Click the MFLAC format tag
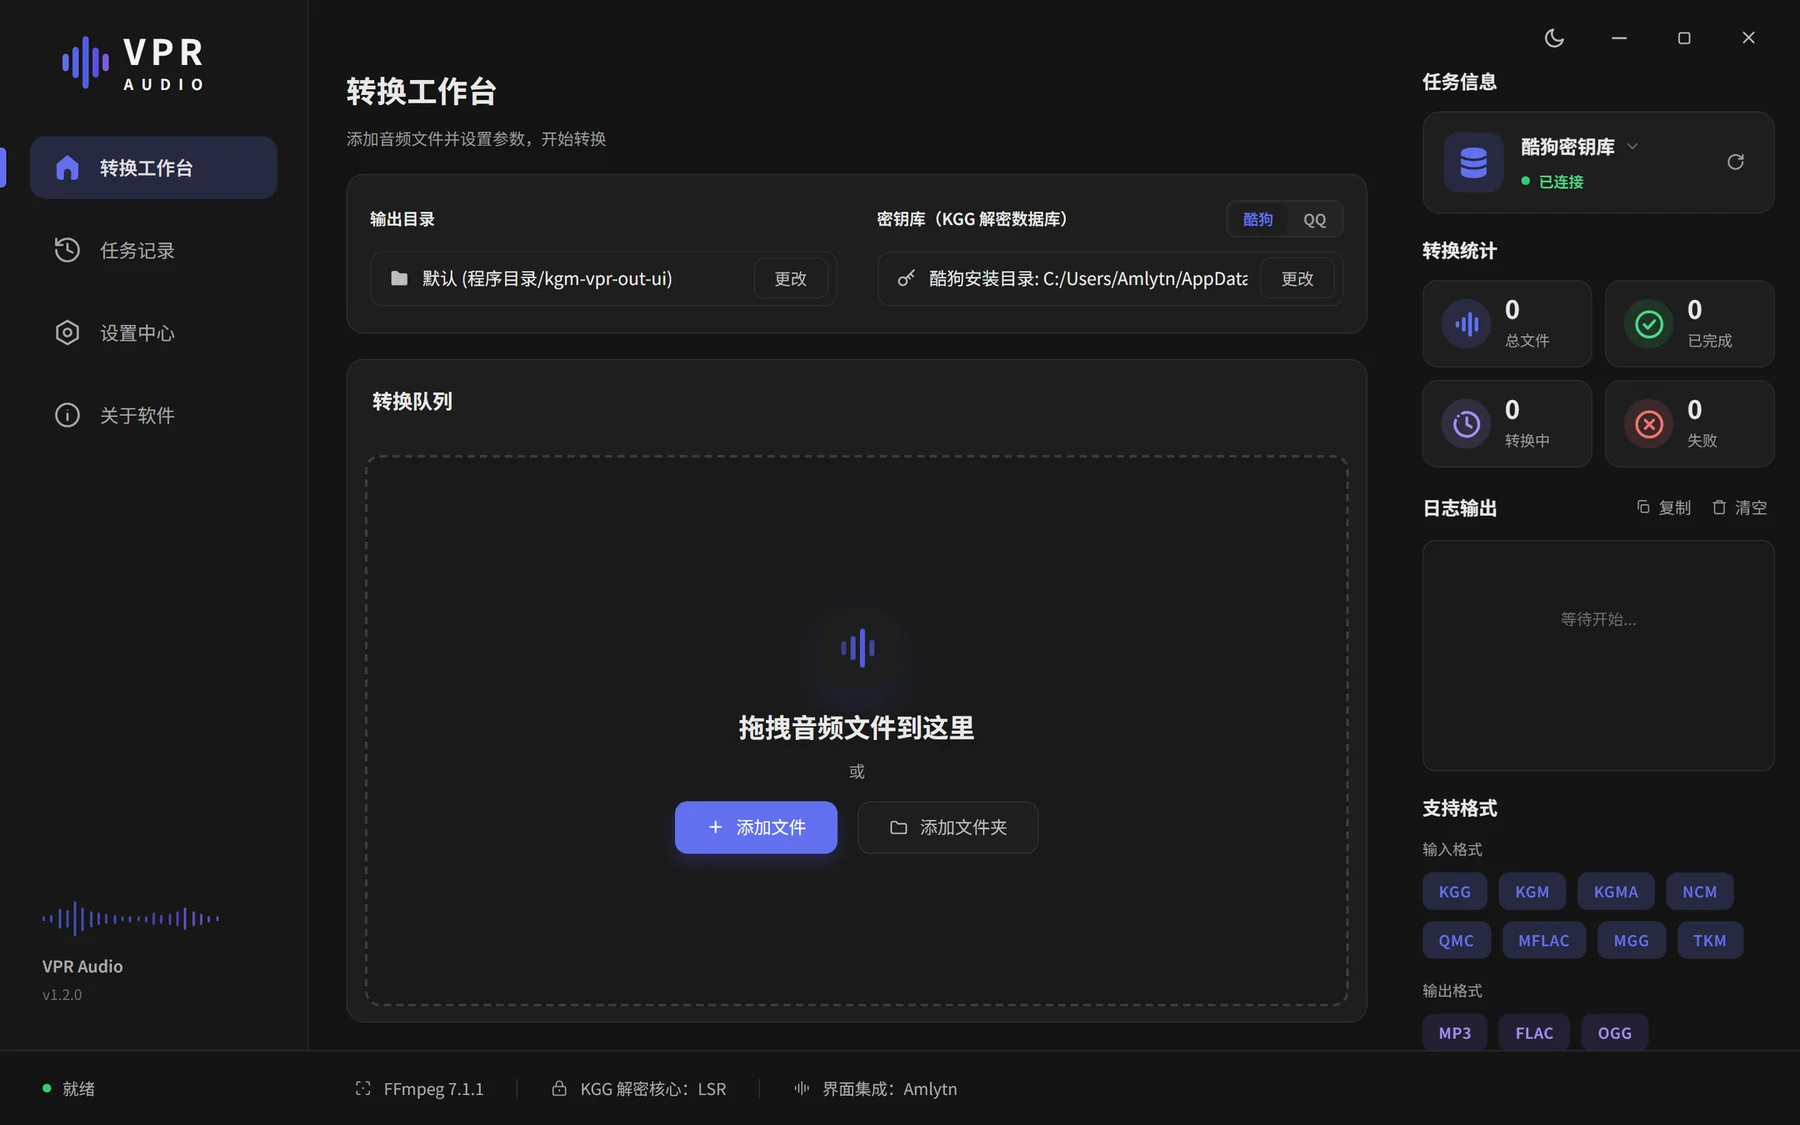The width and height of the screenshot is (1800, 1125). coord(1544,940)
